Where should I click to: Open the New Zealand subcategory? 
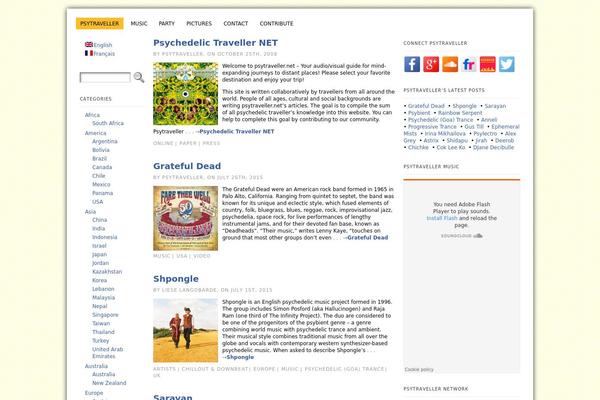coord(109,383)
